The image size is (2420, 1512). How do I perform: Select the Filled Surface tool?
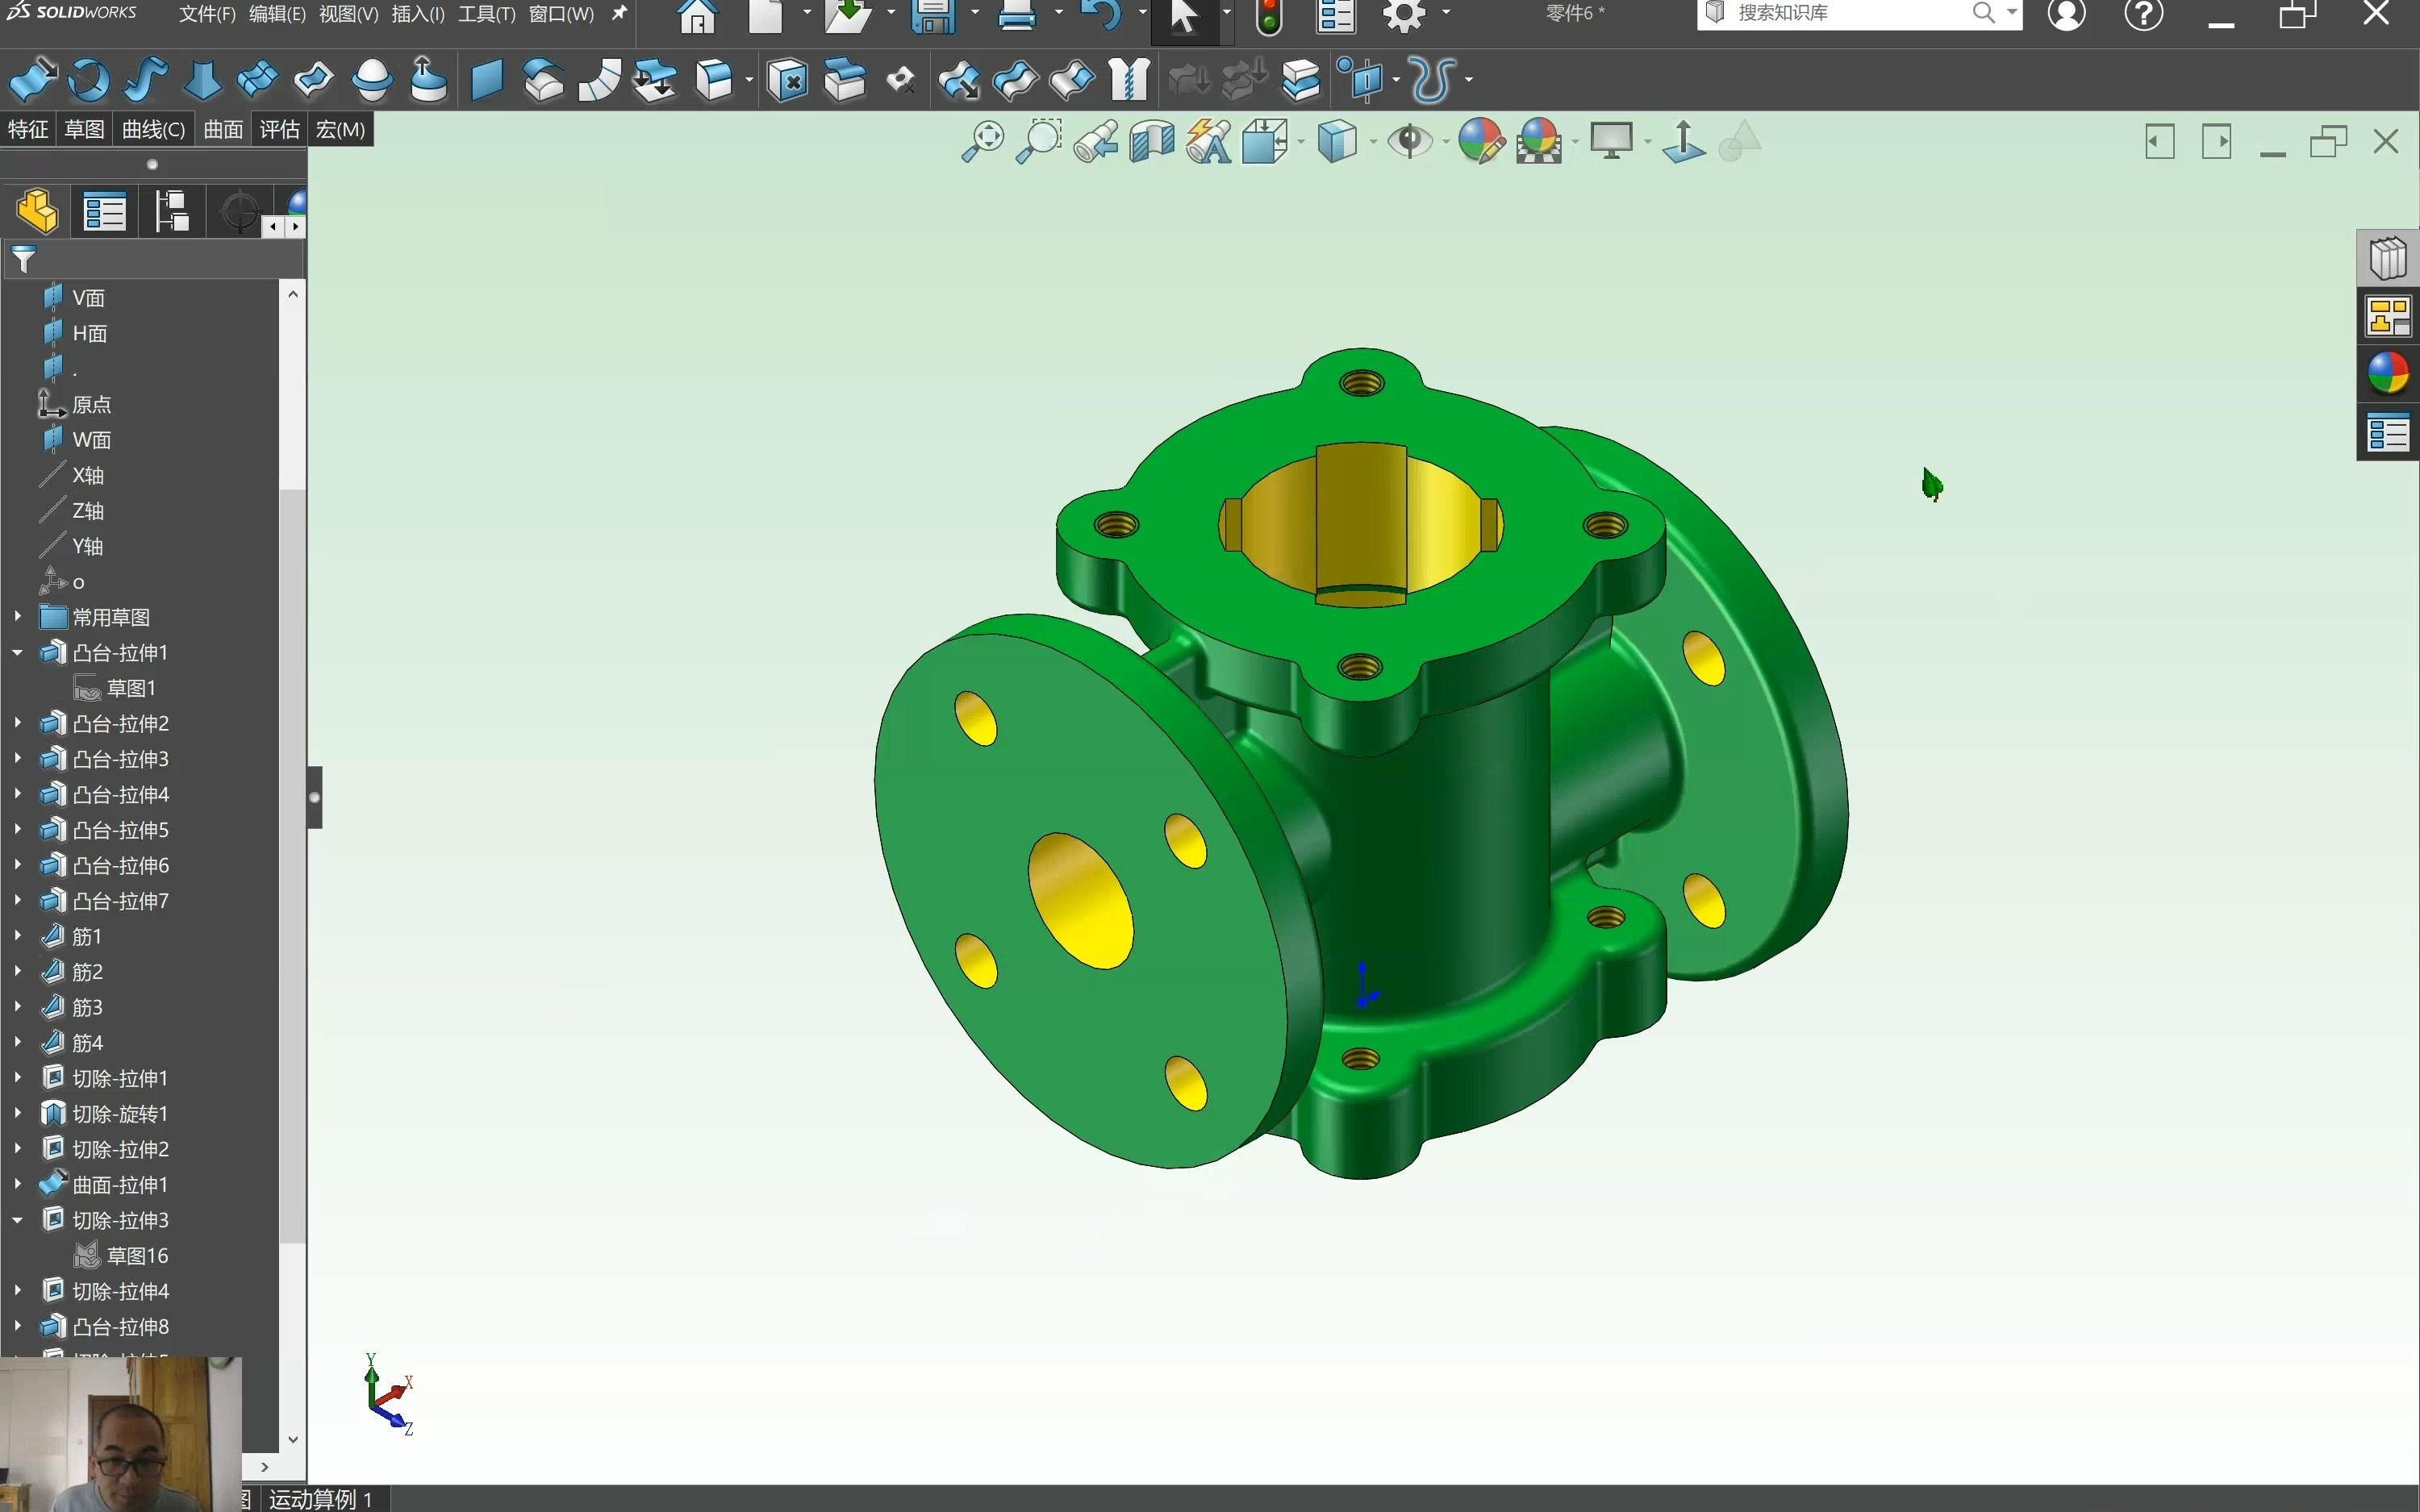[x=314, y=80]
